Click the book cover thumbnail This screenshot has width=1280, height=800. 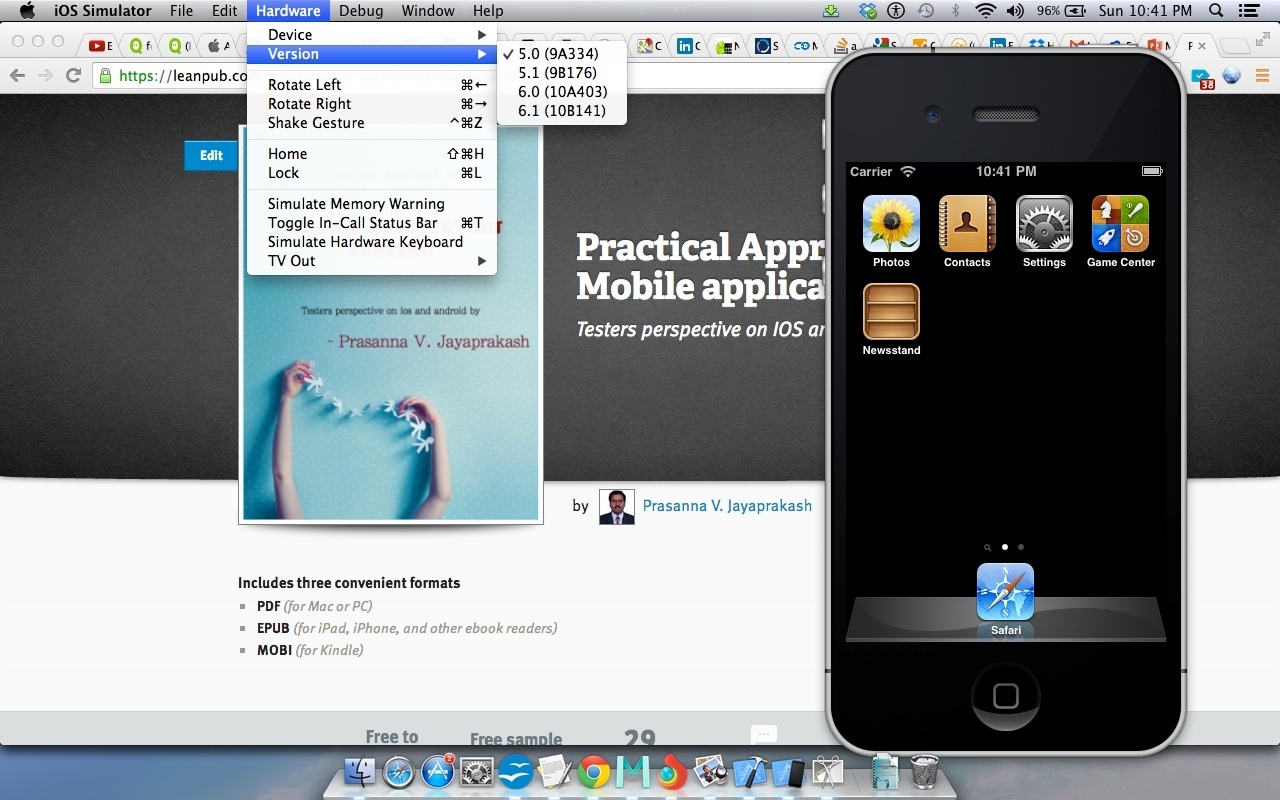pyautogui.click(x=391, y=400)
